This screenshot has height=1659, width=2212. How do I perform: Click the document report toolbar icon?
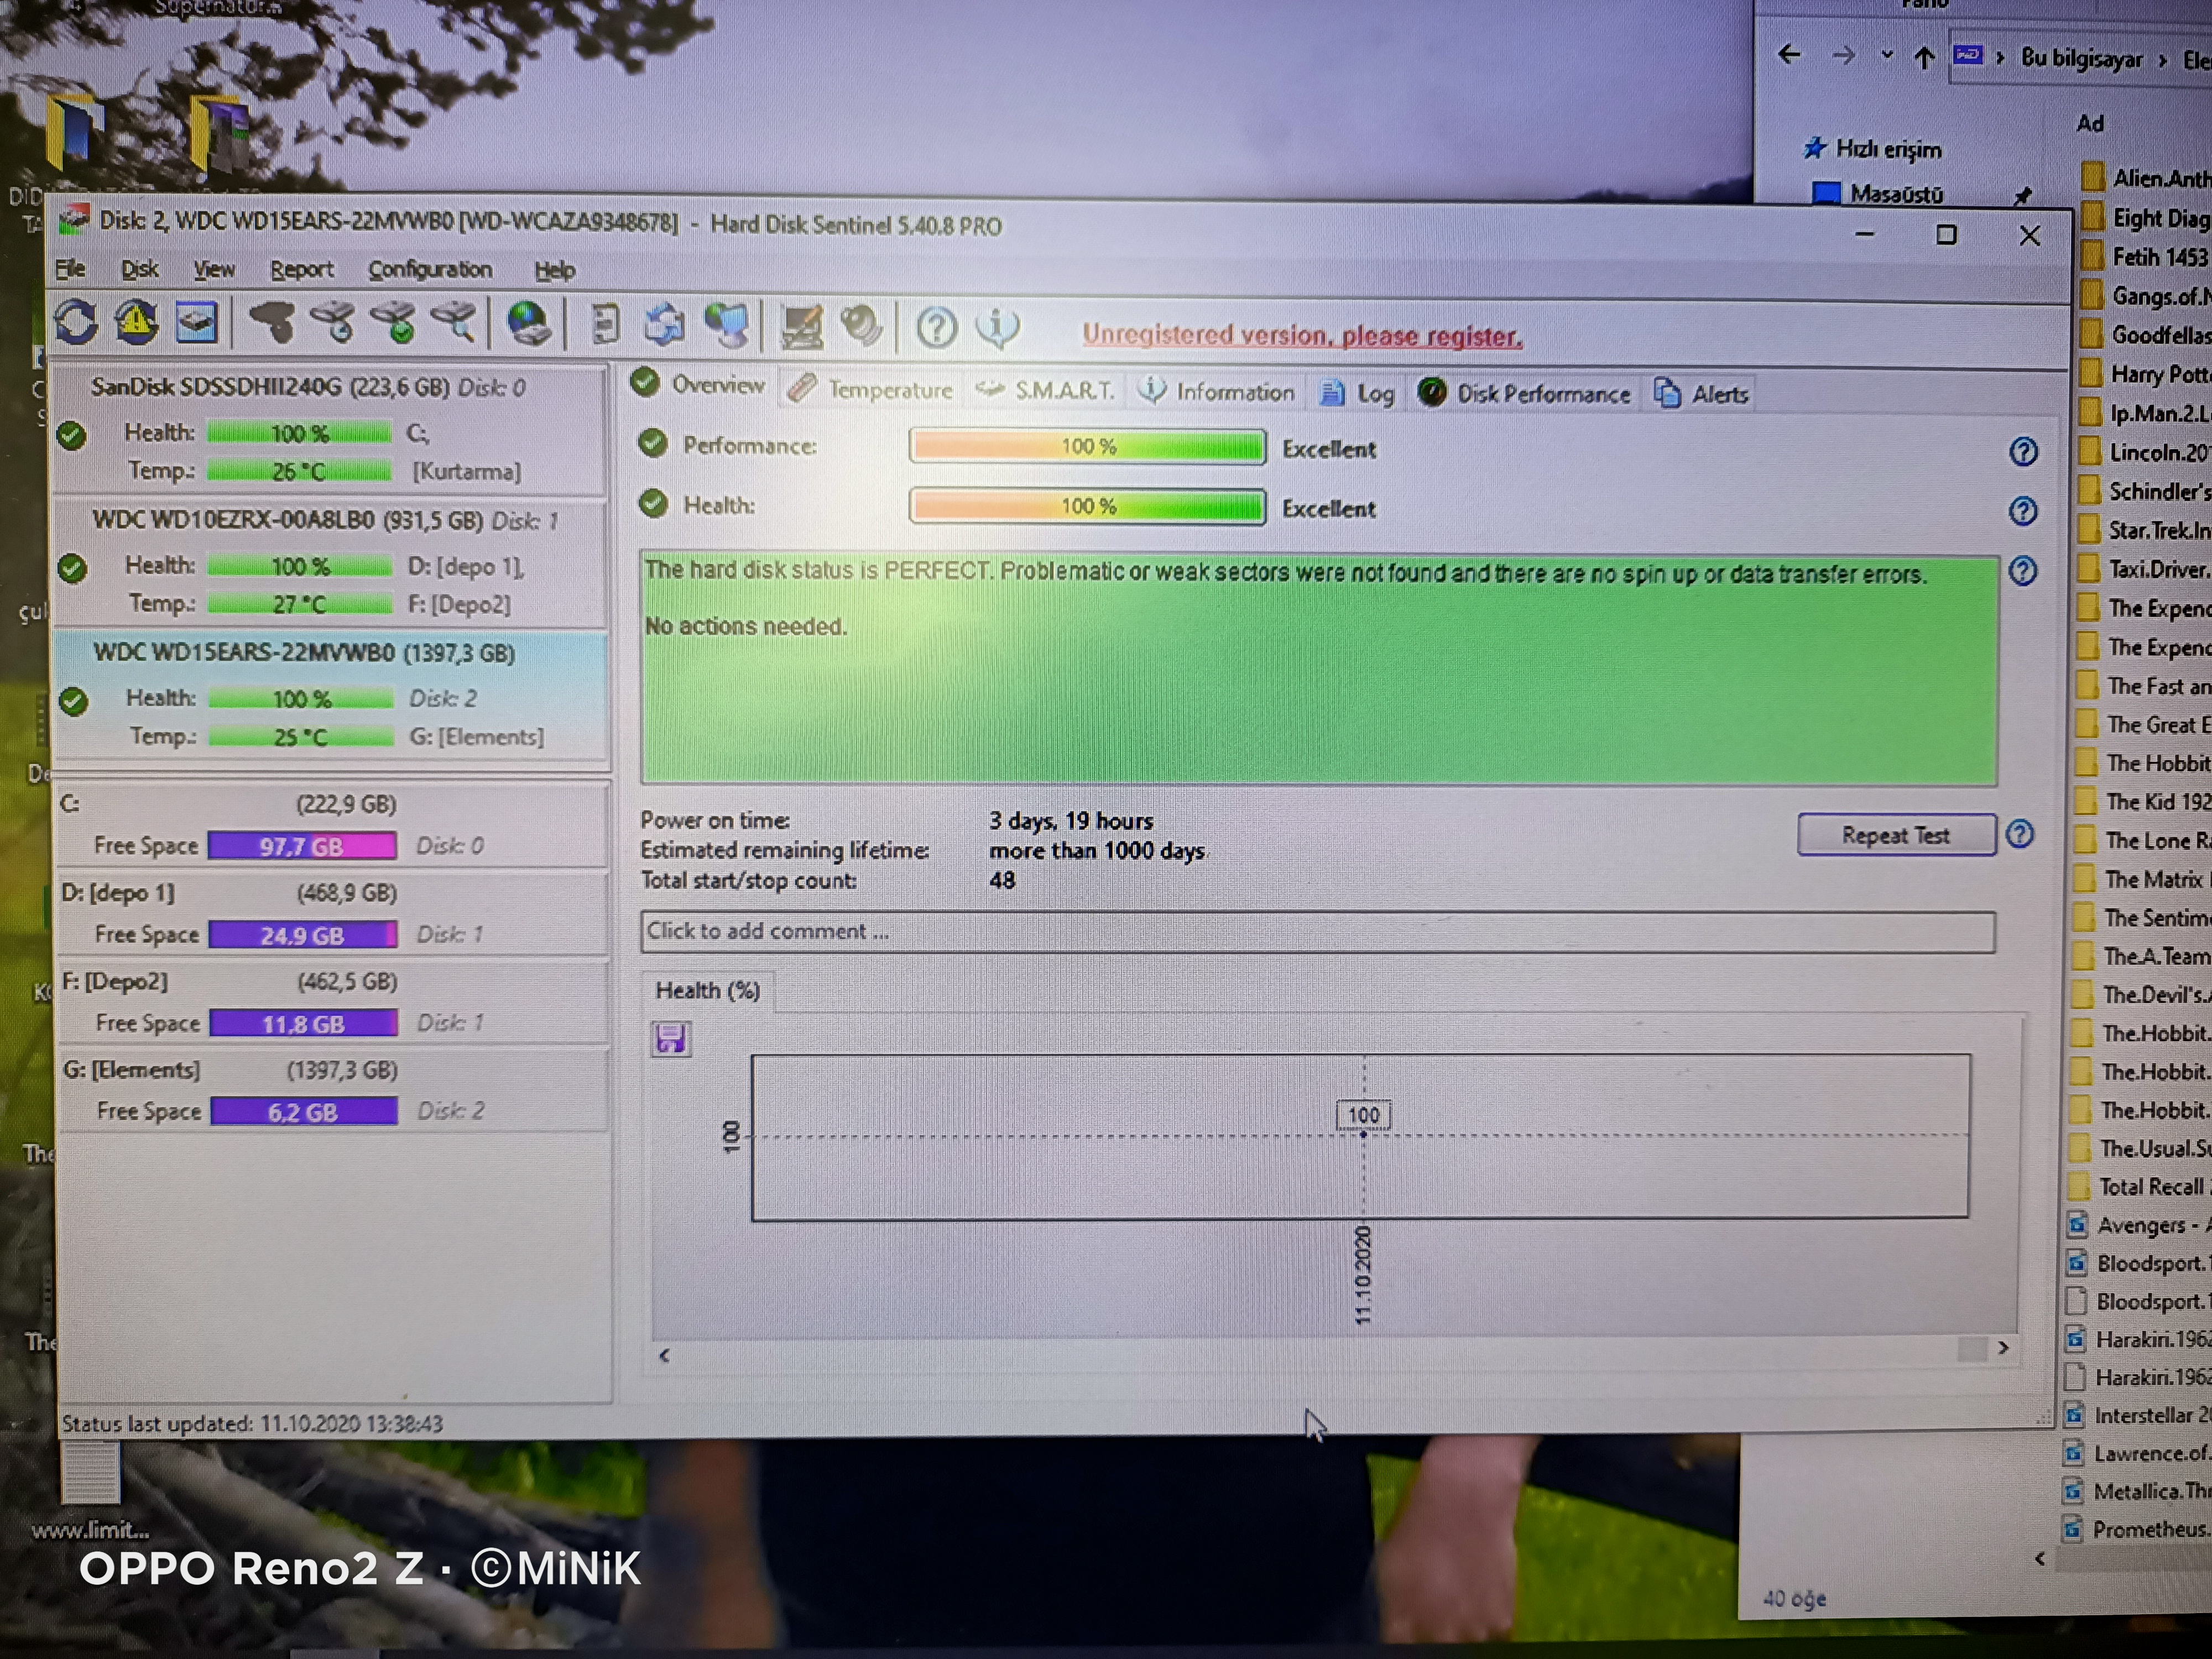click(605, 325)
